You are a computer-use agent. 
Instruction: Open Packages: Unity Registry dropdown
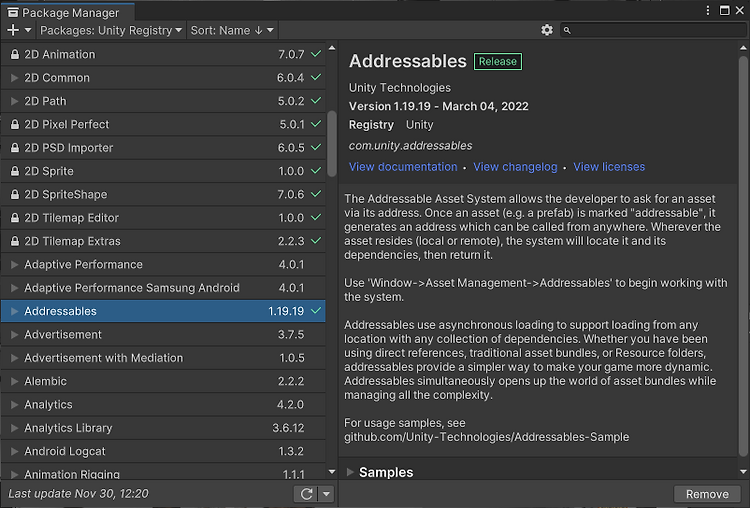(111, 30)
